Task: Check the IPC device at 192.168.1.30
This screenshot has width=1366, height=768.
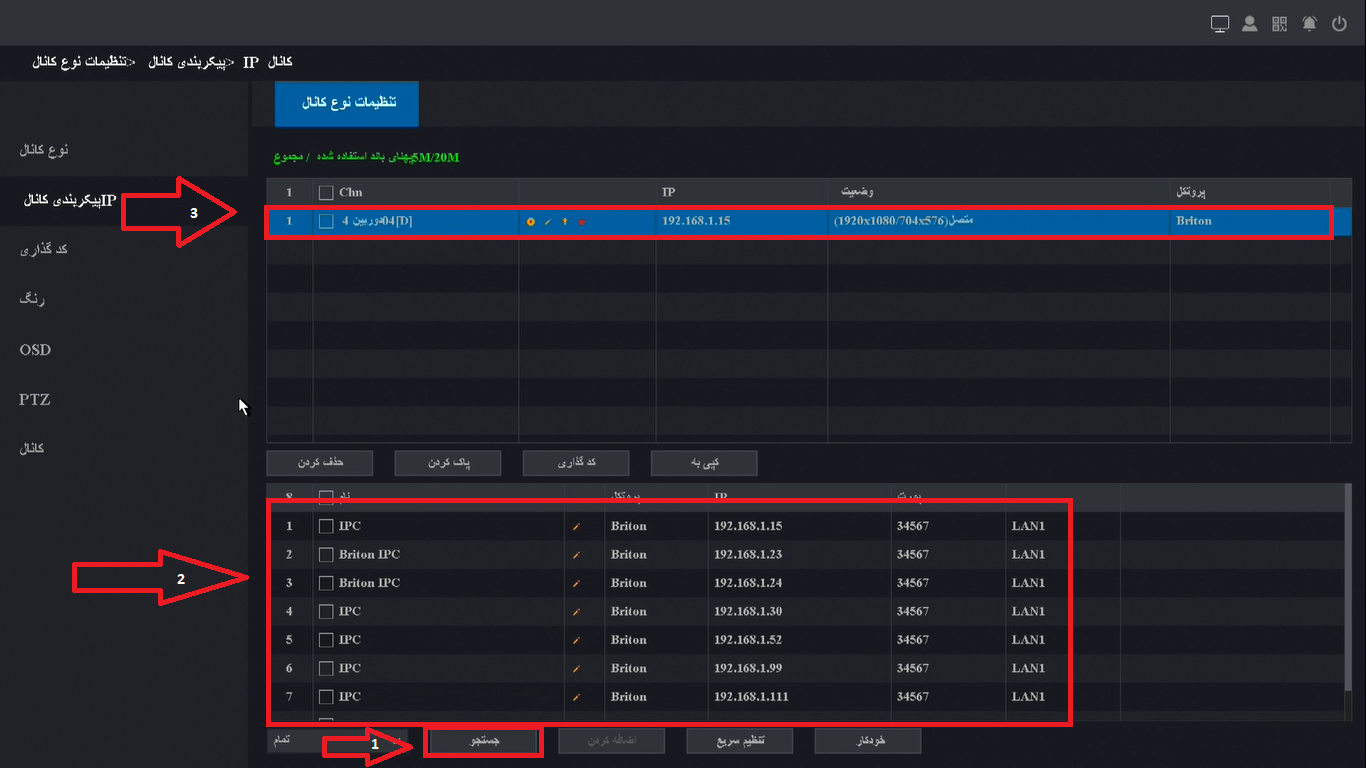Action: coord(326,611)
